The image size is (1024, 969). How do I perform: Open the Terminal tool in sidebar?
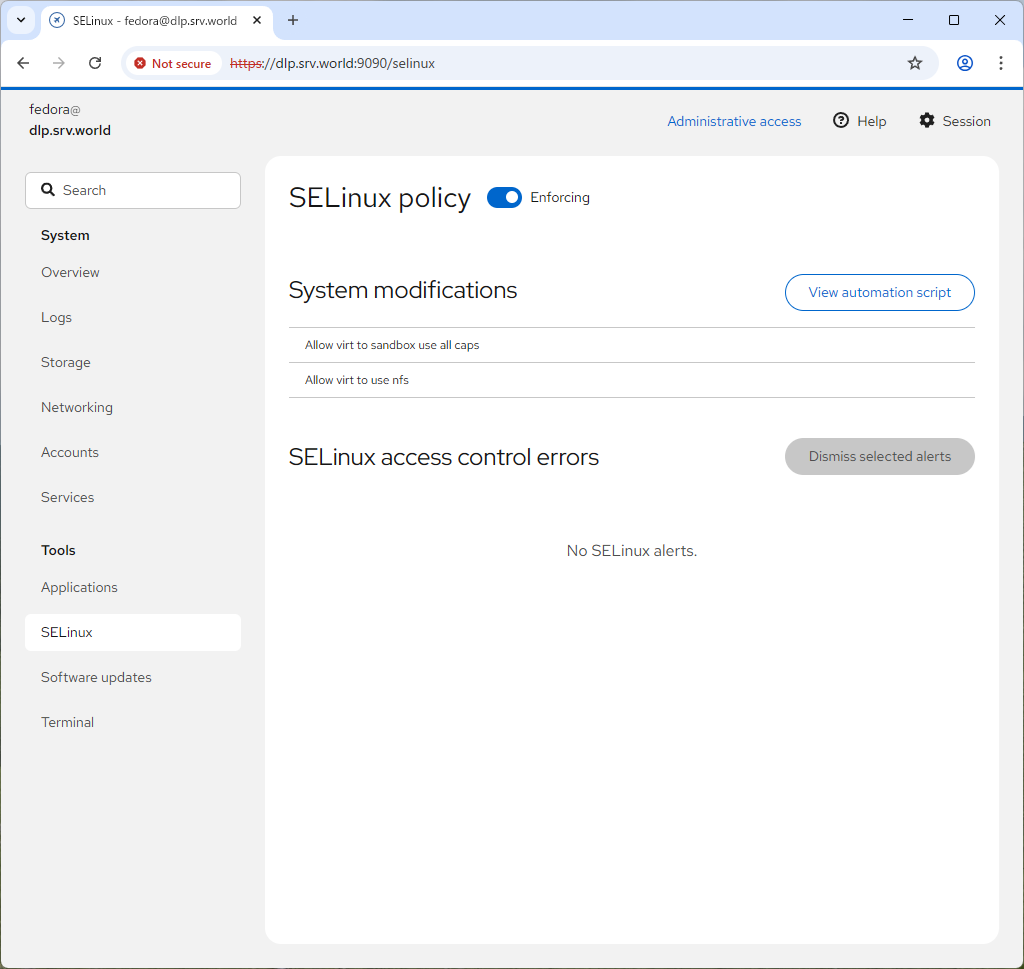(x=68, y=722)
